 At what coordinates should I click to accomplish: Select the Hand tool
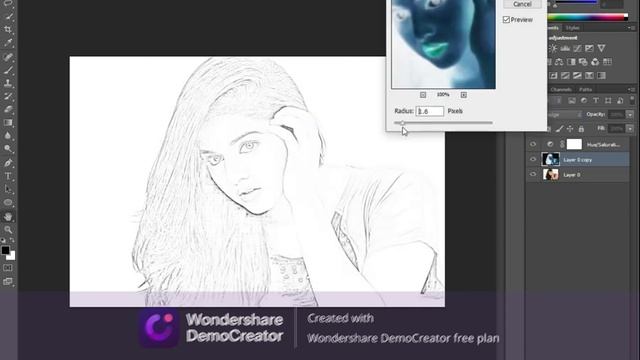click(9, 216)
